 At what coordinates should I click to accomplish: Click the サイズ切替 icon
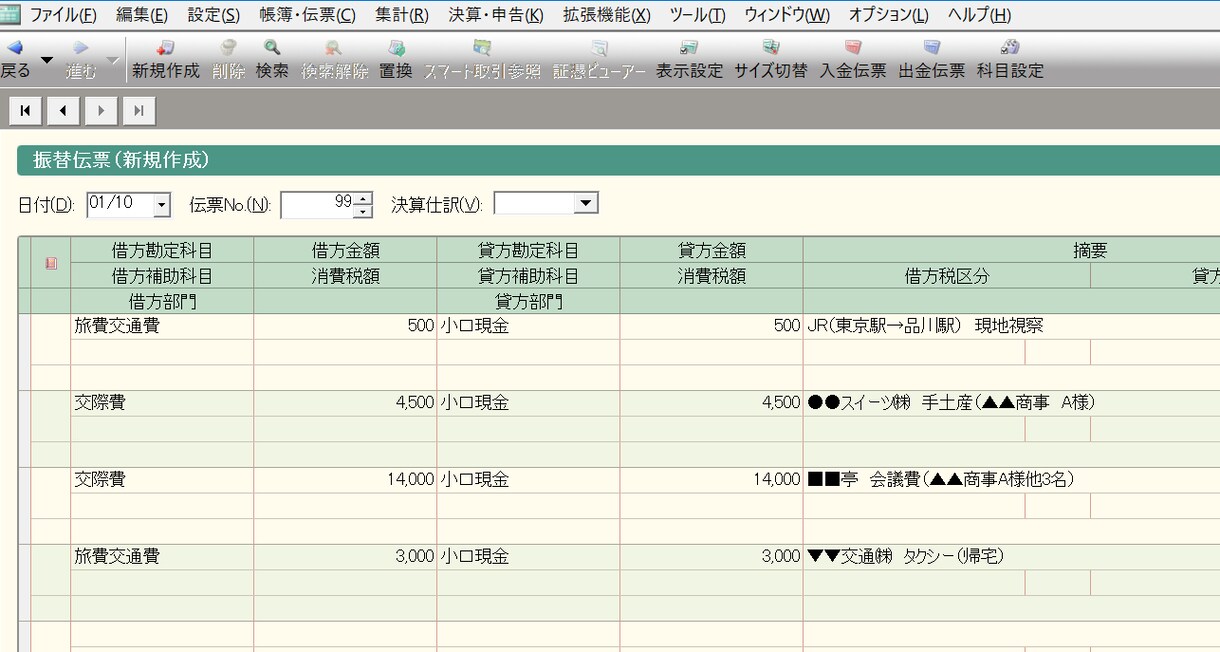771,47
